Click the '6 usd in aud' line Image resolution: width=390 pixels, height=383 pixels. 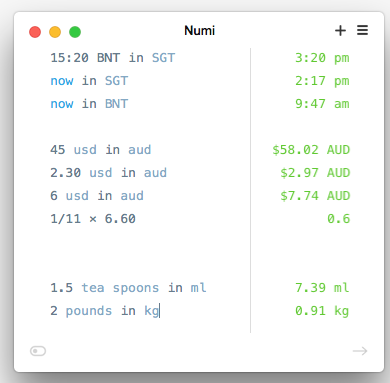click(97, 196)
